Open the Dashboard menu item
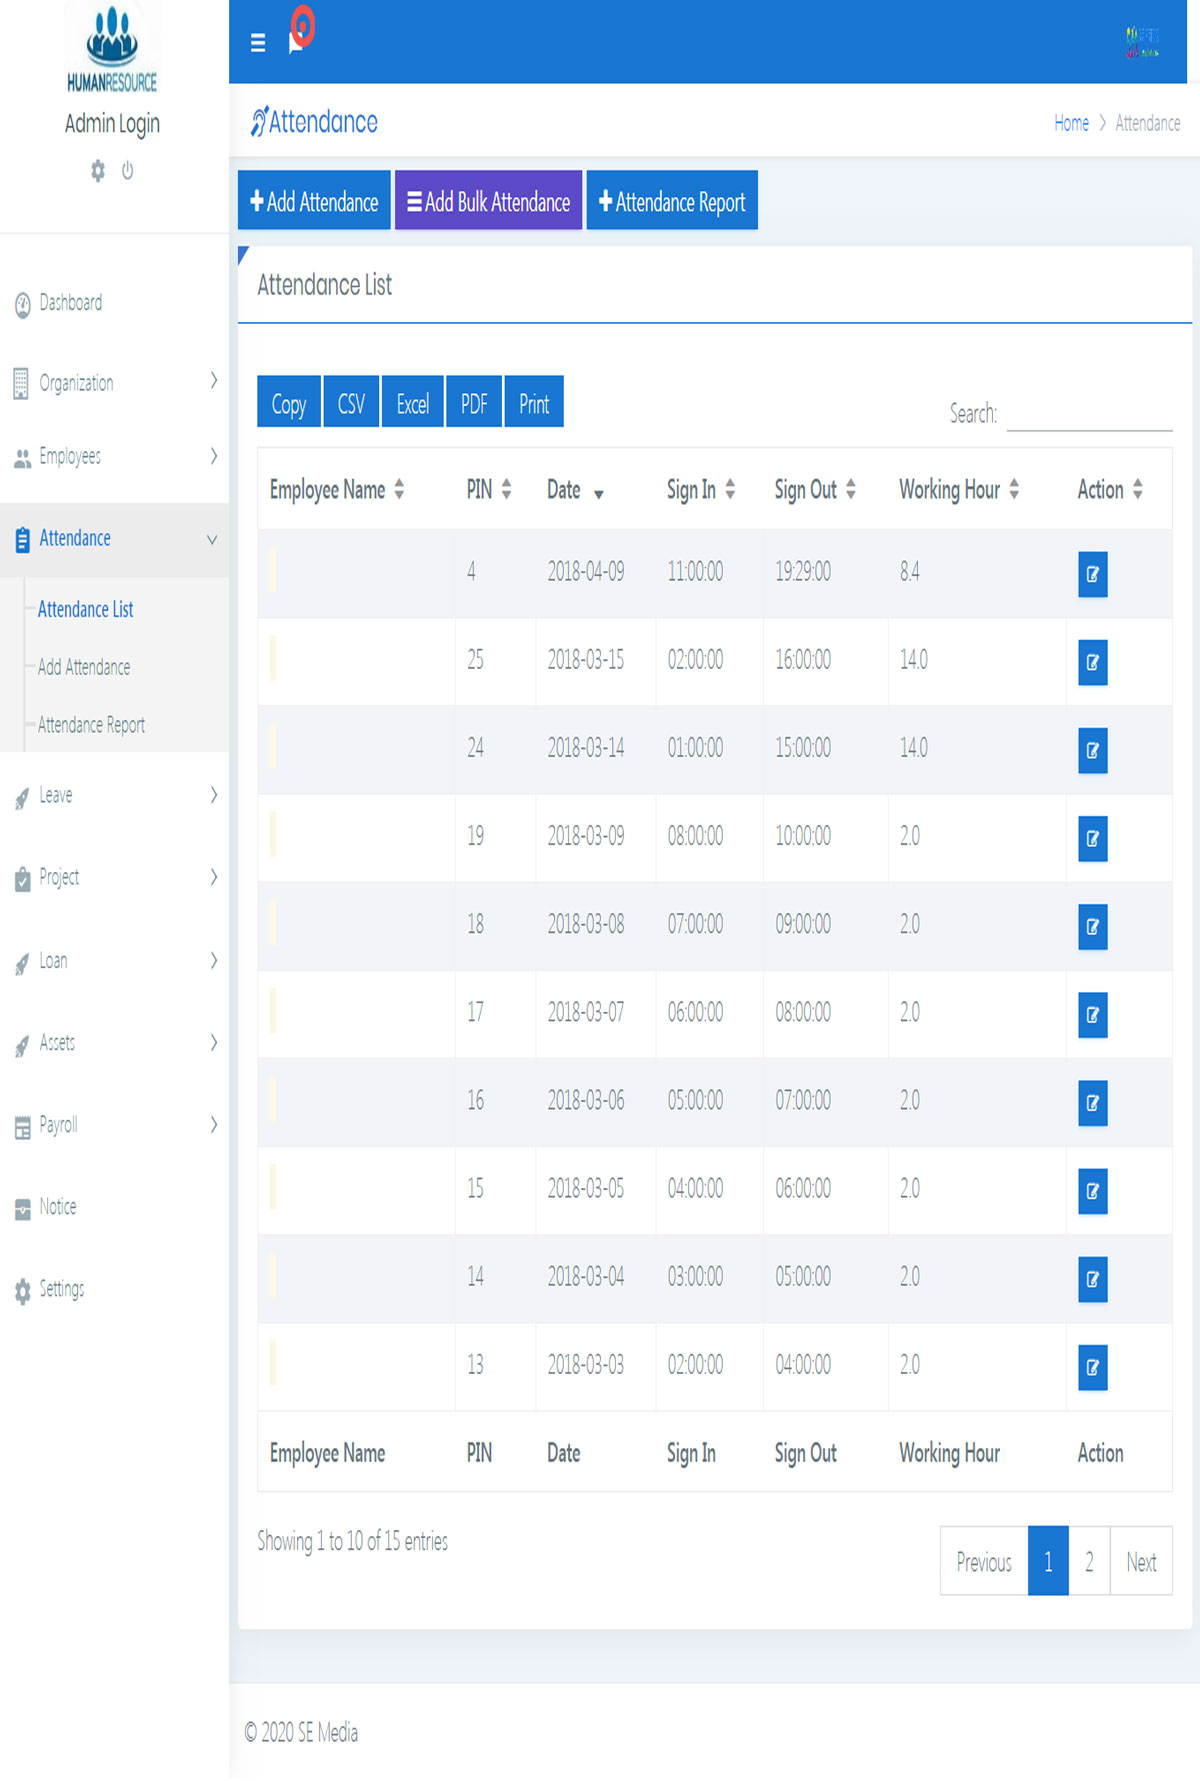The height and width of the screenshot is (1781, 1200). pyautogui.click(x=114, y=303)
